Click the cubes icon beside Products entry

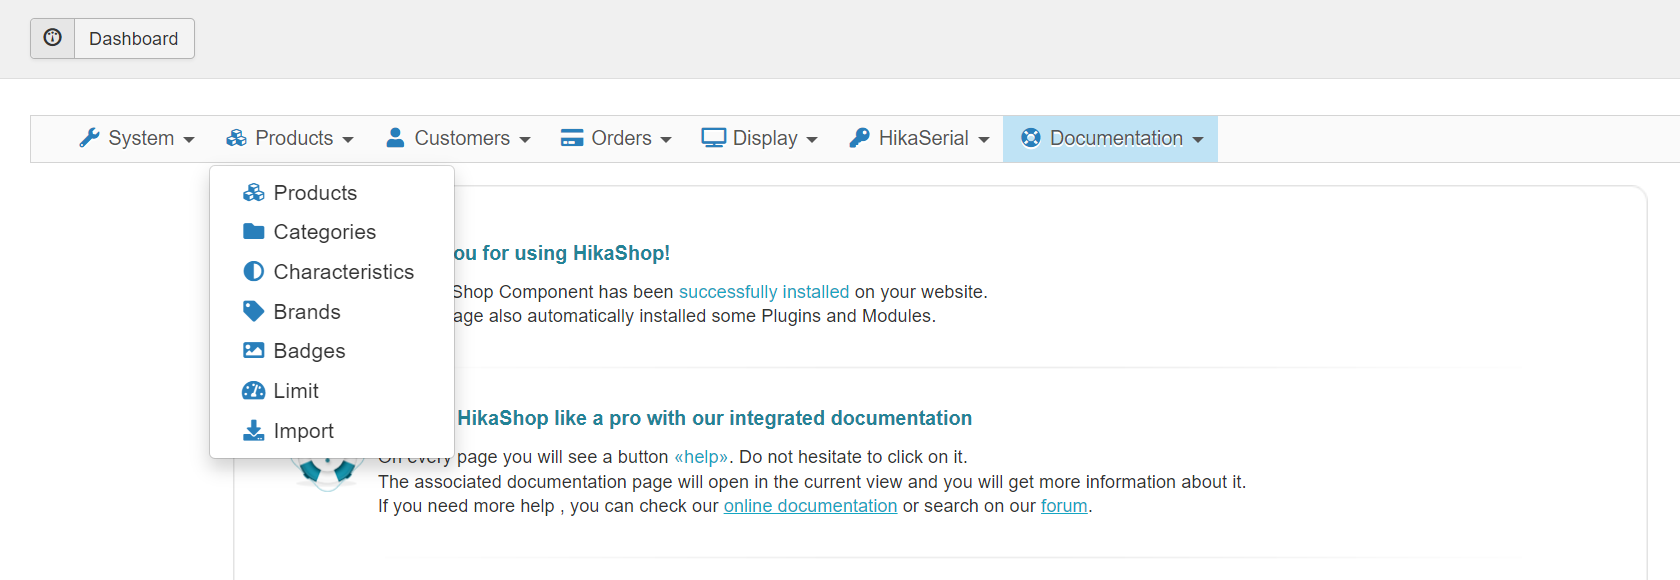(x=254, y=192)
